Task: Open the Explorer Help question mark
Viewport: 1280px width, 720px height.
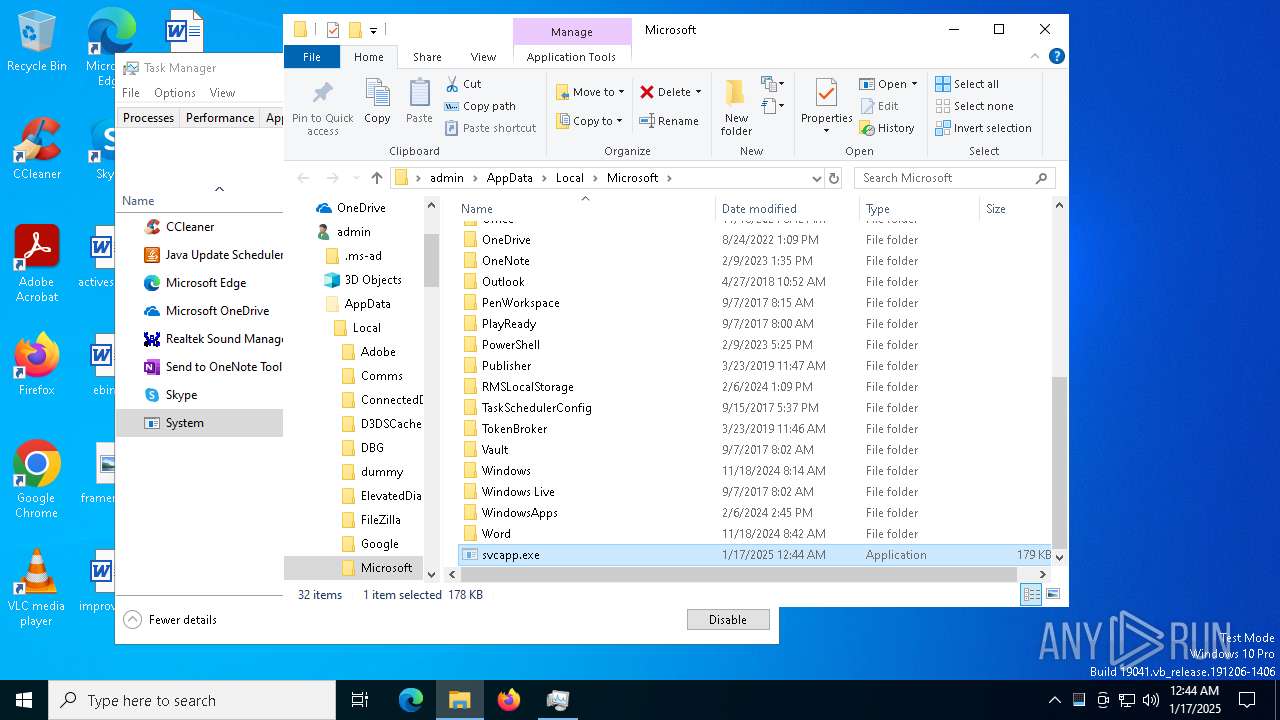Action: [x=1057, y=57]
